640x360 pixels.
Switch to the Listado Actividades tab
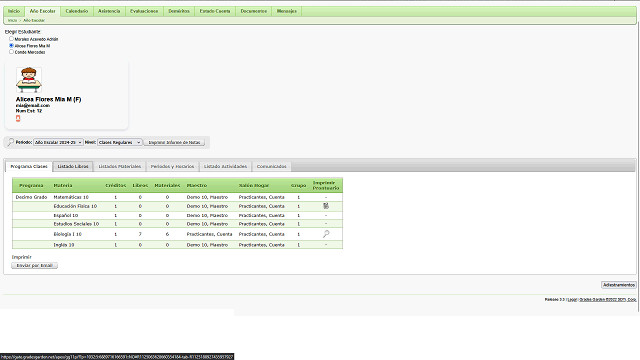tap(225, 167)
